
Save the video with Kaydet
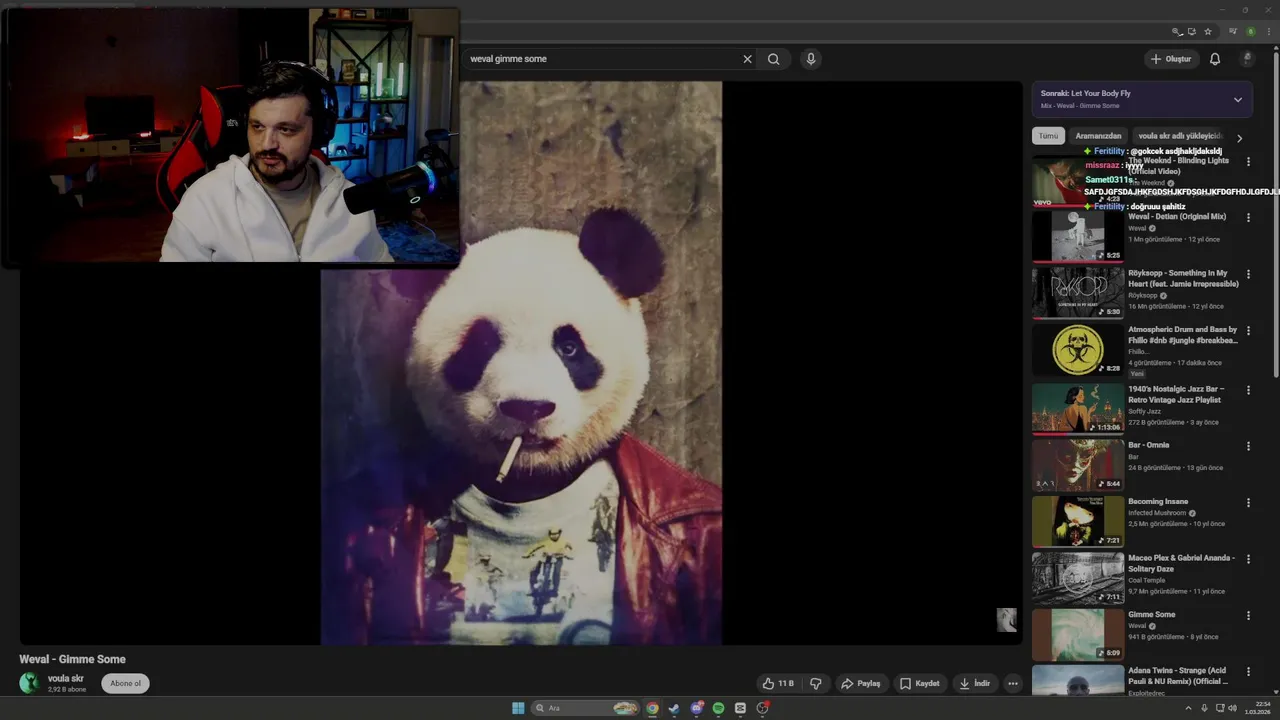click(920, 684)
